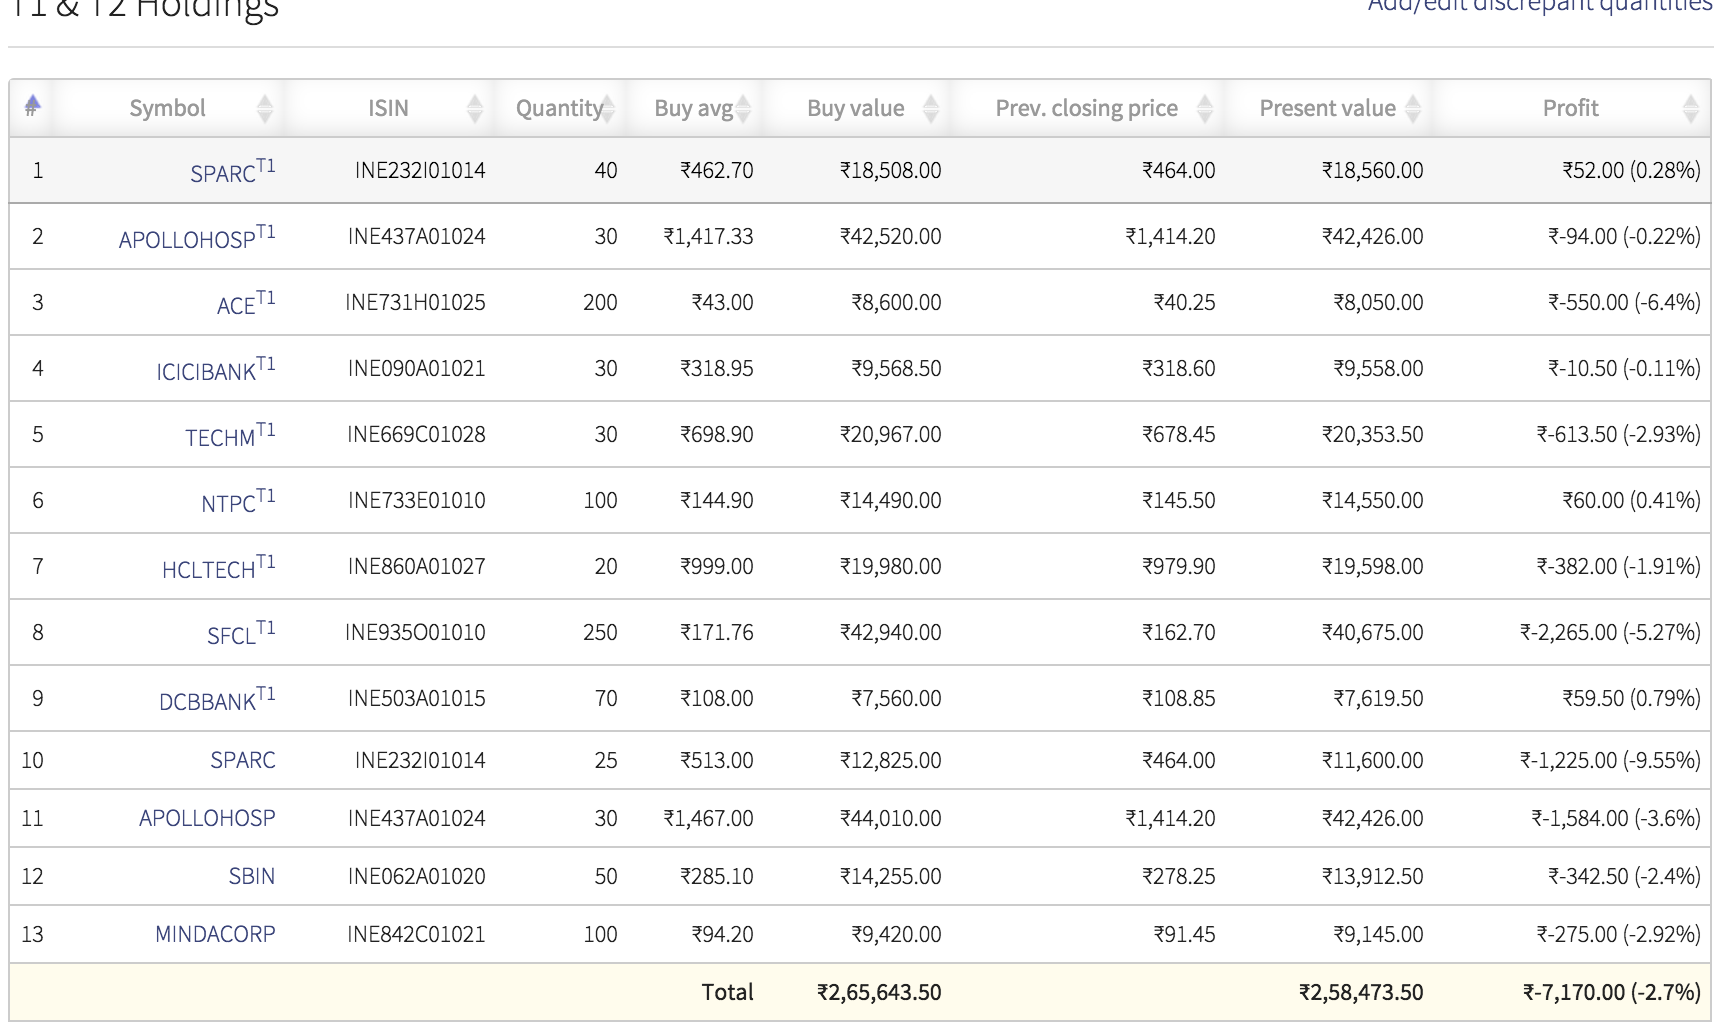Viewport: 1736px width, 1030px height.
Task: Select ISIN INE731H01025 cell
Action: pyautogui.click(x=415, y=302)
